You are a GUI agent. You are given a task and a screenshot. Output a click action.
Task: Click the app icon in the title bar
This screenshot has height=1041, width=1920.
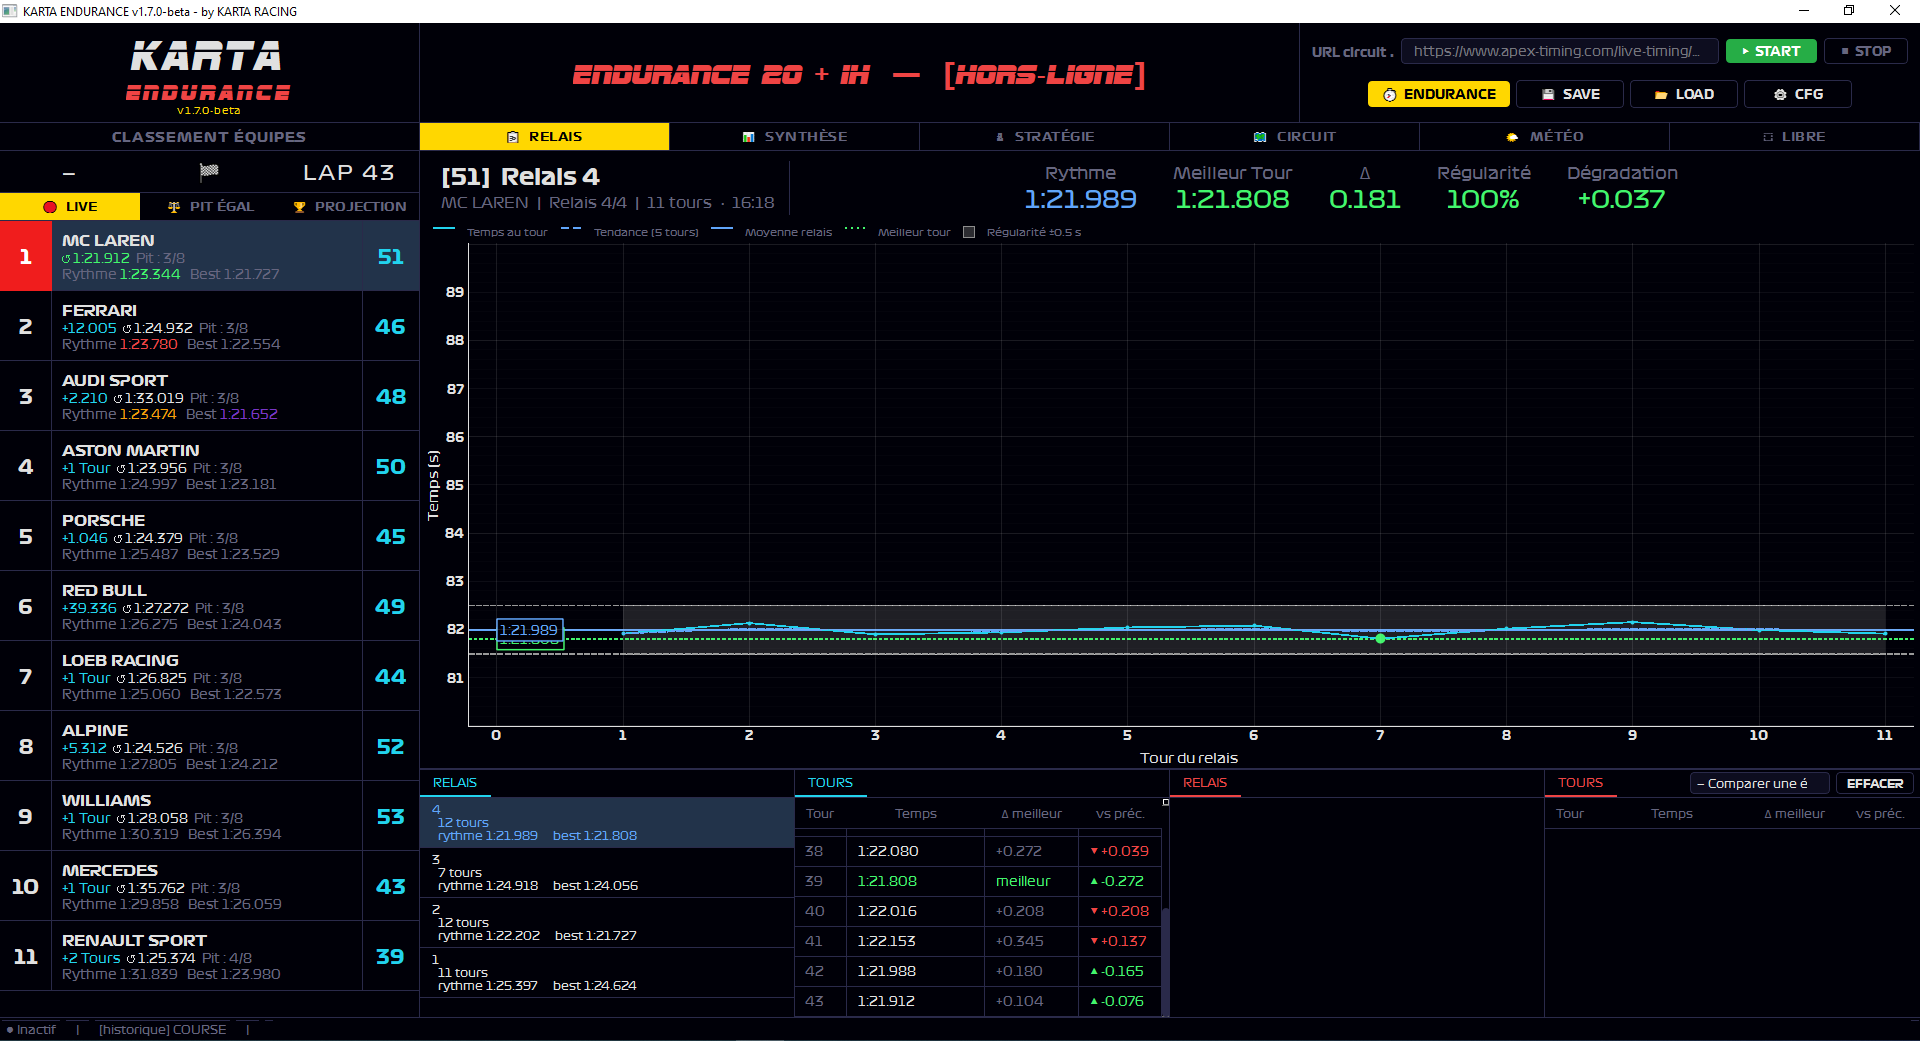[10, 11]
